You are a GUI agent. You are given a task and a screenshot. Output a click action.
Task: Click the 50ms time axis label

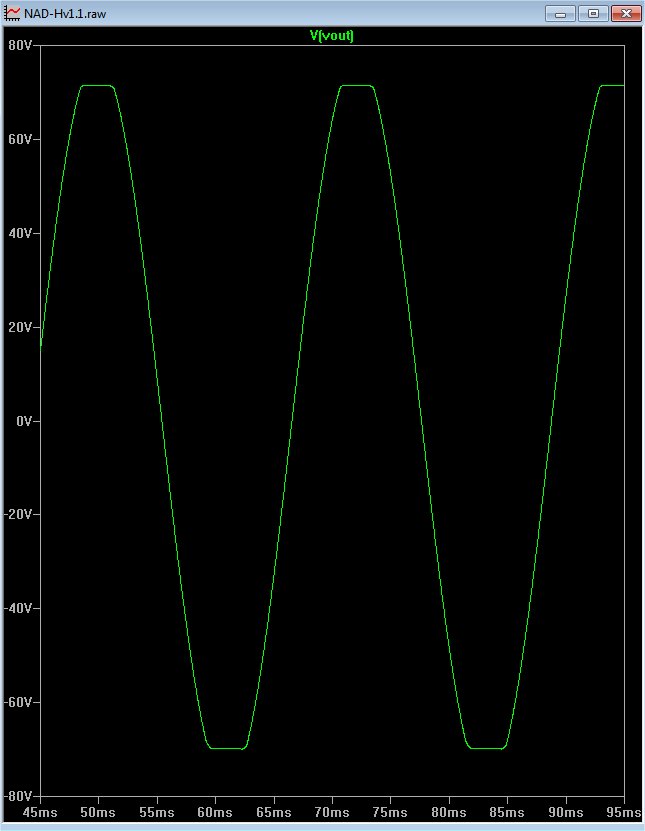pos(98,812)
